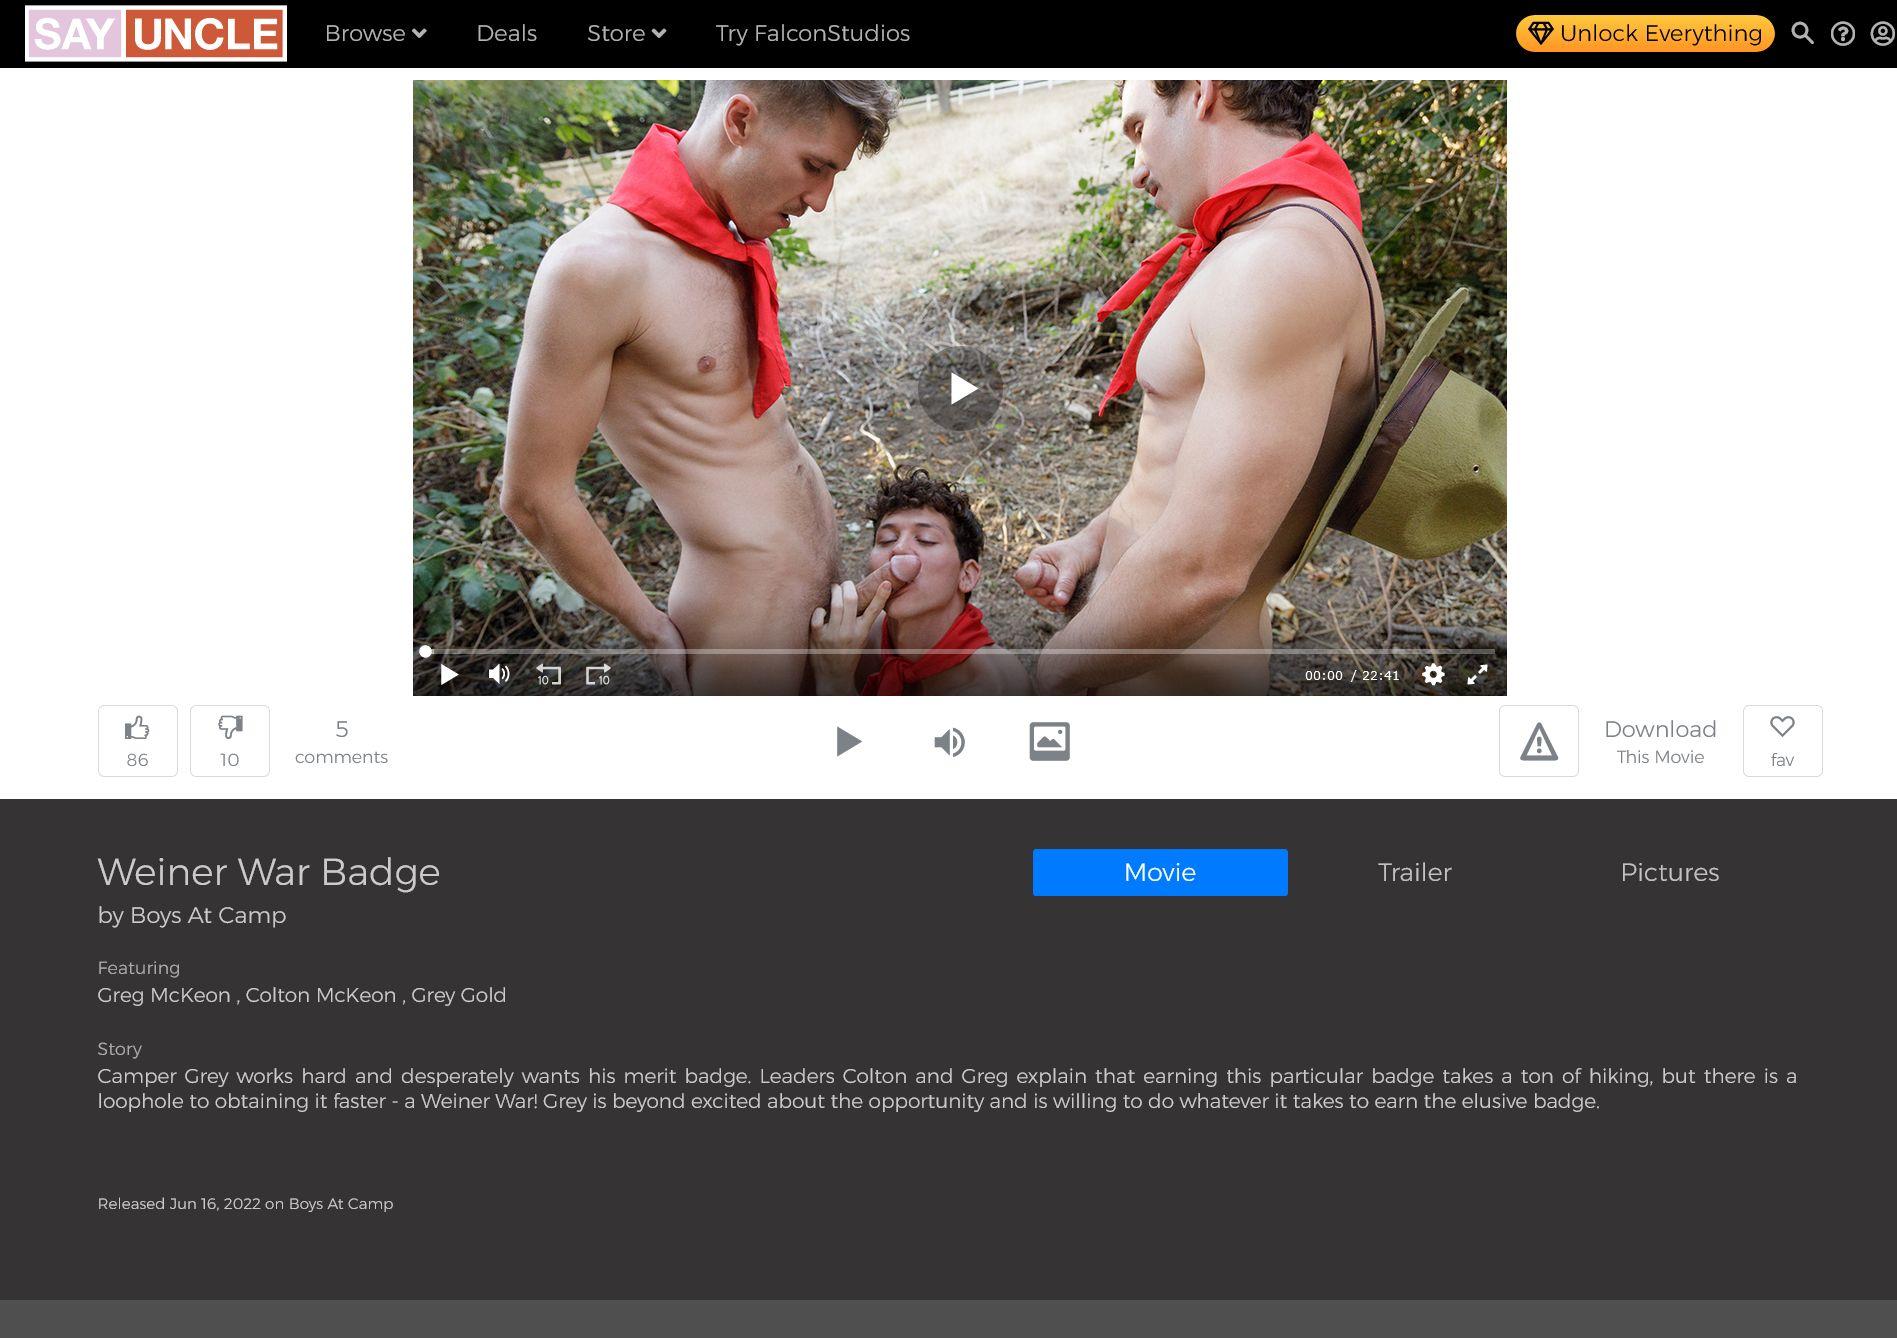Open the player settings gear
Viewport: 1897px width, 1338px height.
(1432, 675)
